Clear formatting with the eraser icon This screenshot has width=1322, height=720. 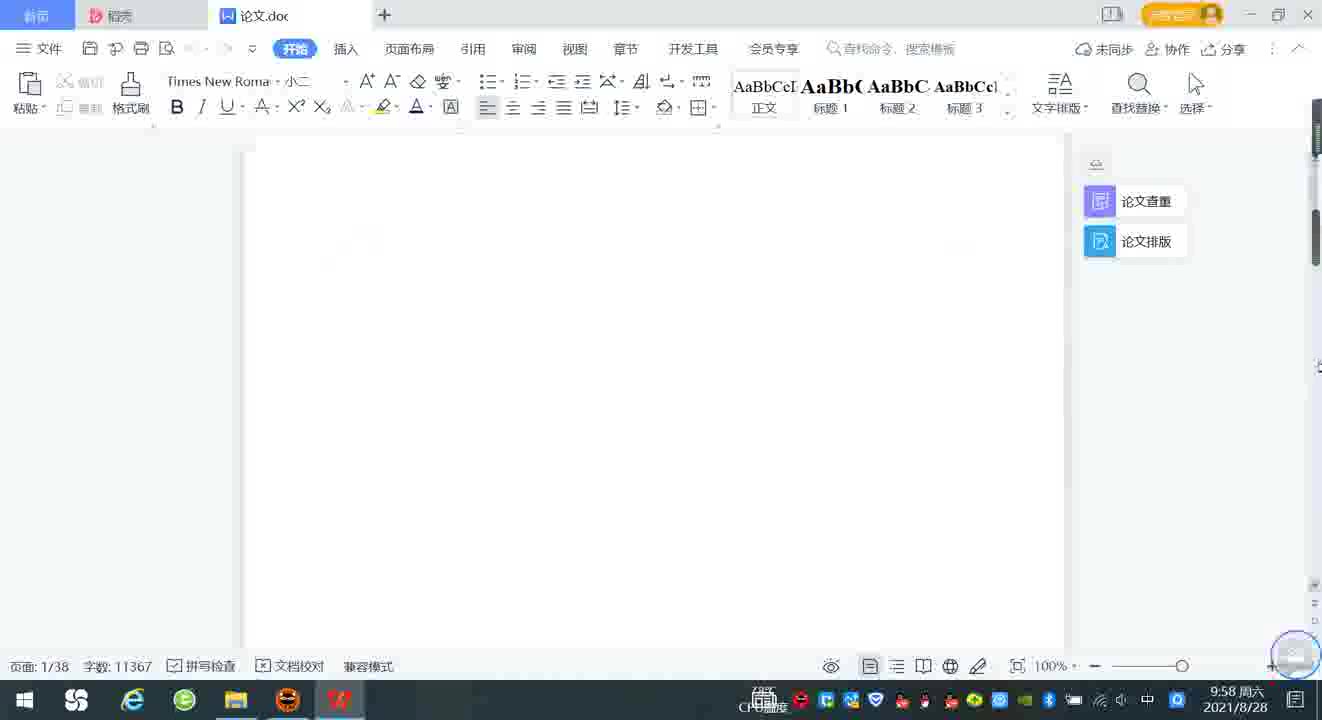(x=418, y=81)
